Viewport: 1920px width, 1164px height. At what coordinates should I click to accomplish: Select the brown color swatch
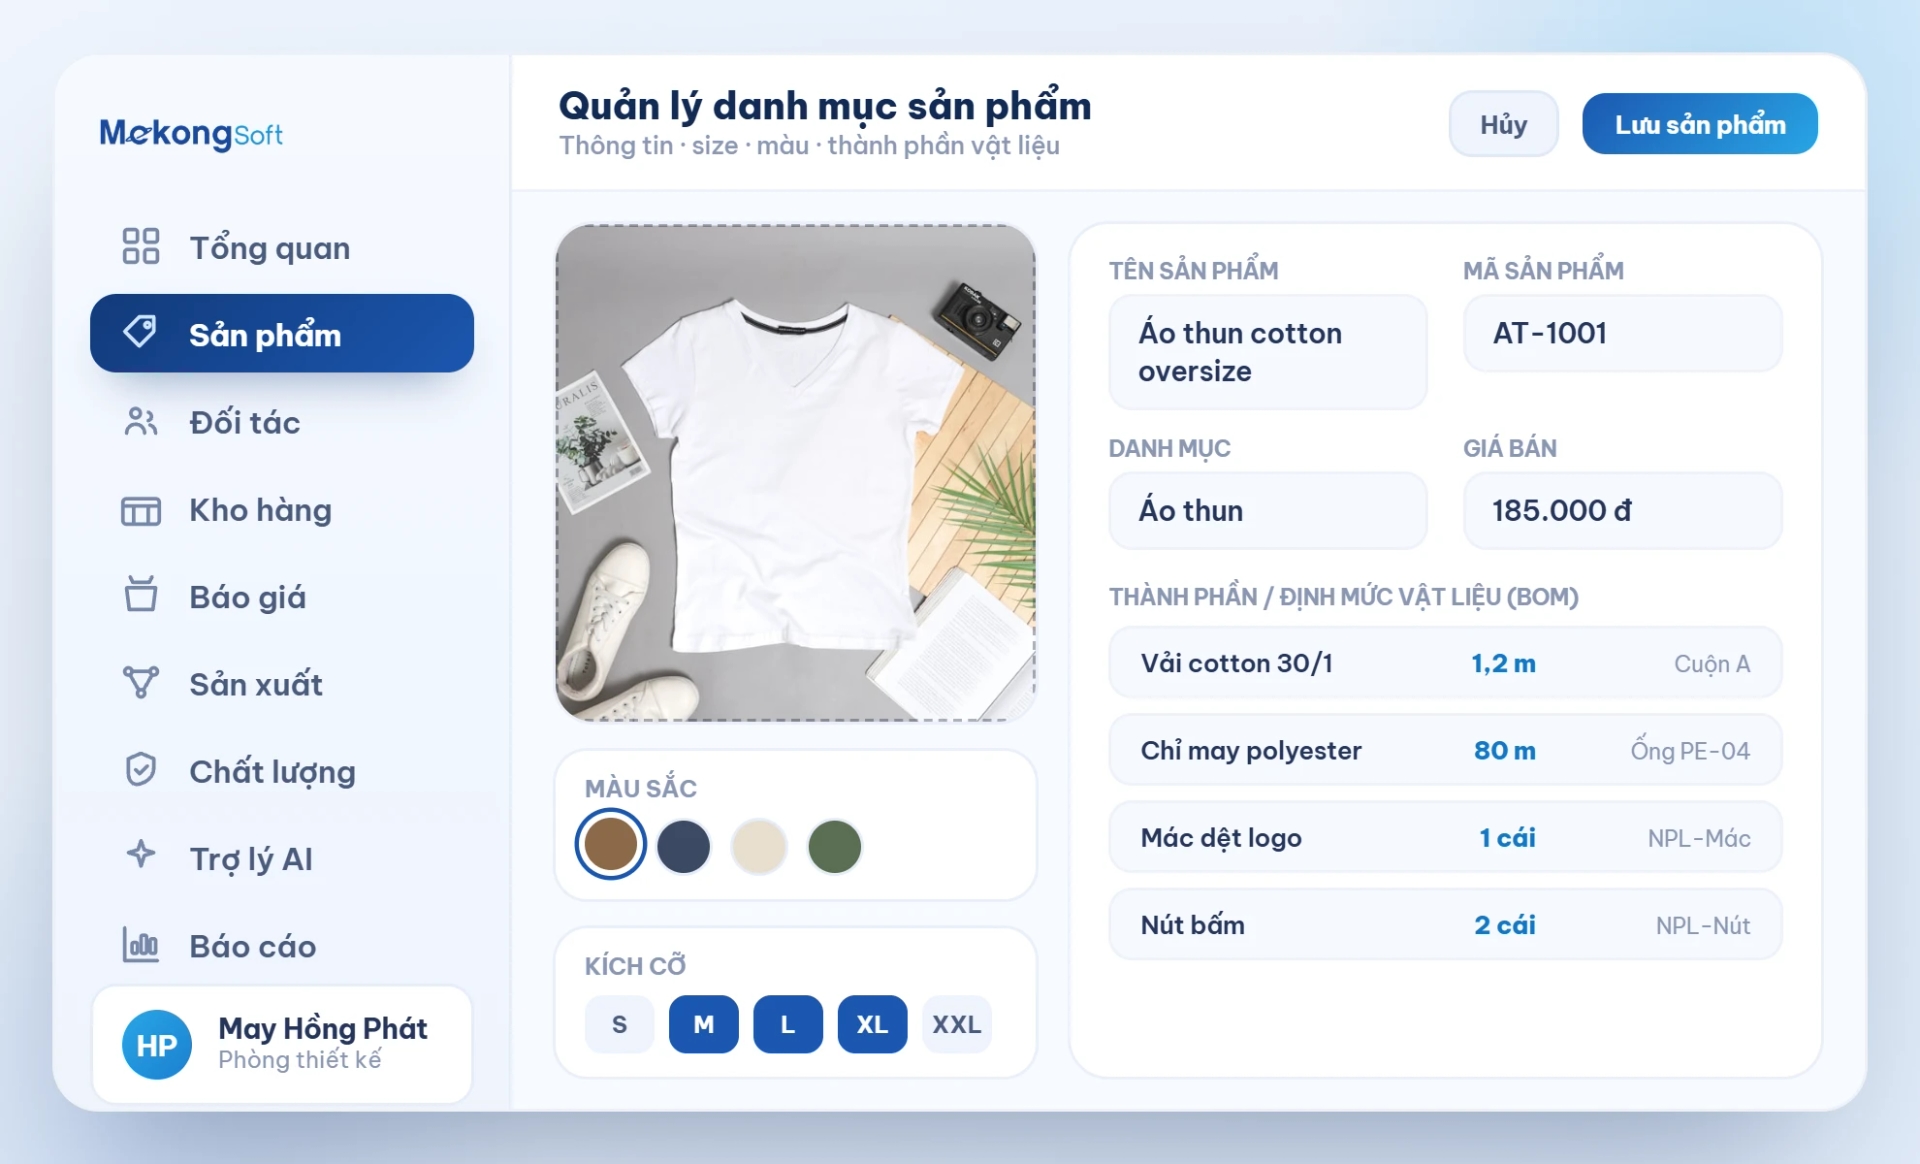610,844
